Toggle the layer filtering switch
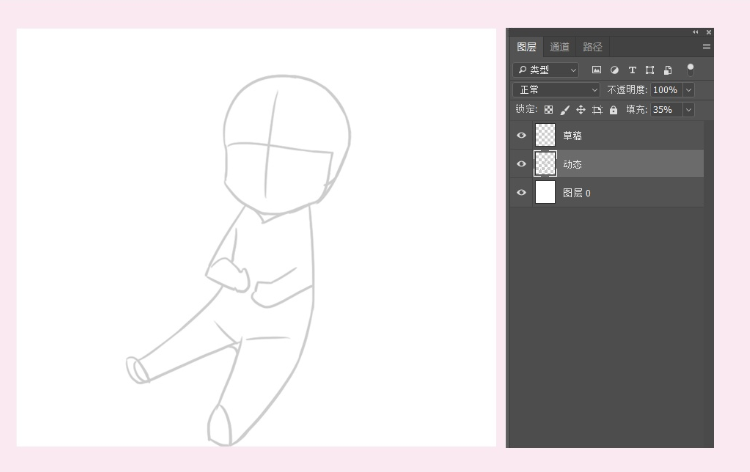The height and width of the screenshot is (472, 750). pyautogui.click(x=690, y=69)
